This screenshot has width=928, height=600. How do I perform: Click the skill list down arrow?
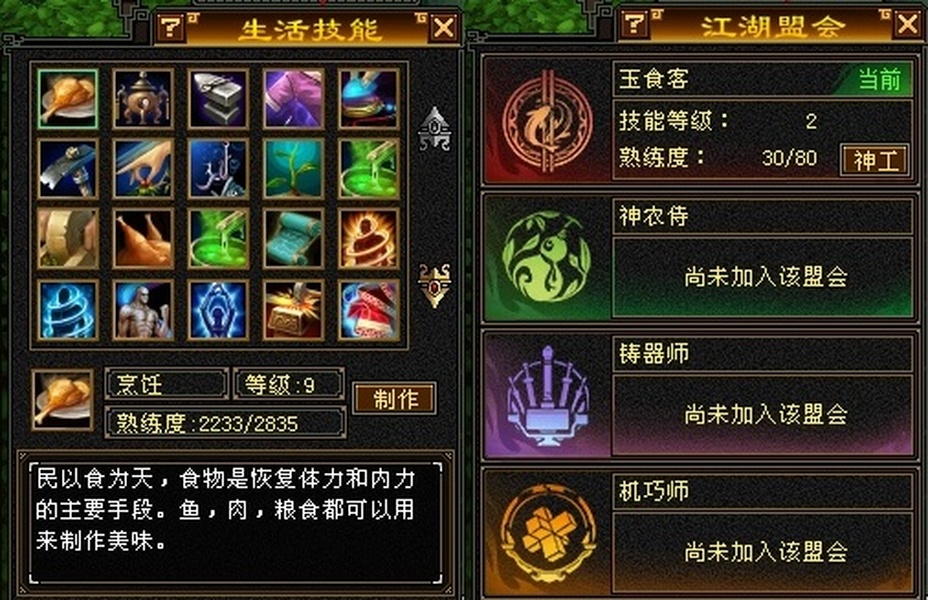(x=434, y=285)
